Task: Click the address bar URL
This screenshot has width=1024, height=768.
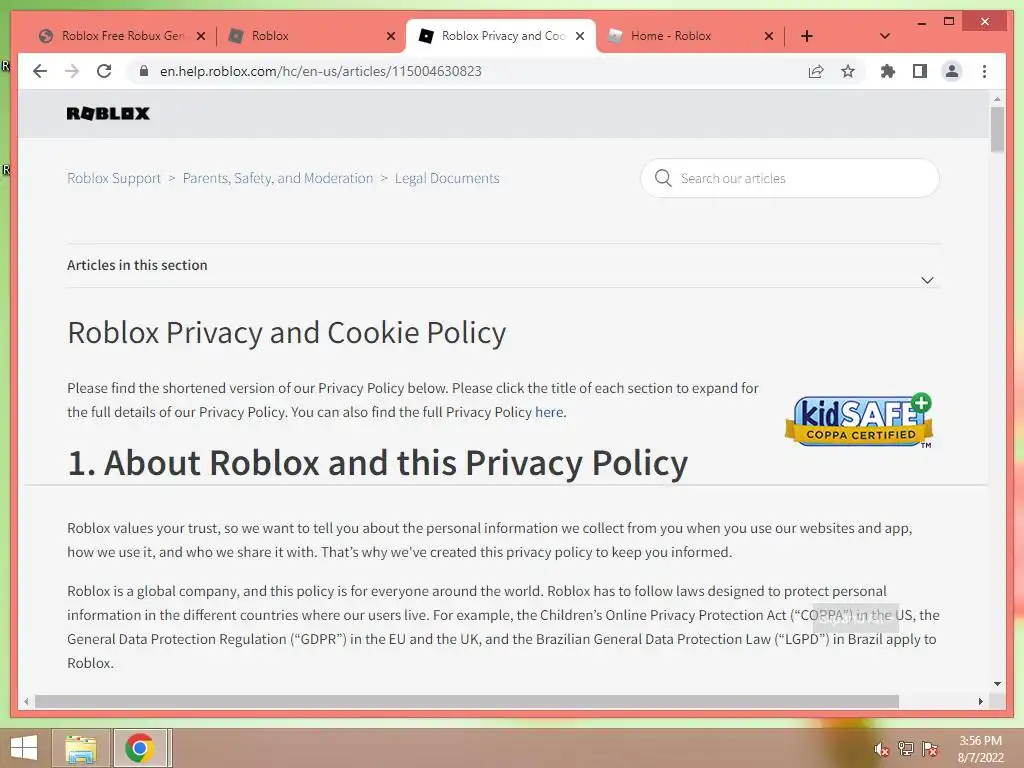Action: click(321, 71)
